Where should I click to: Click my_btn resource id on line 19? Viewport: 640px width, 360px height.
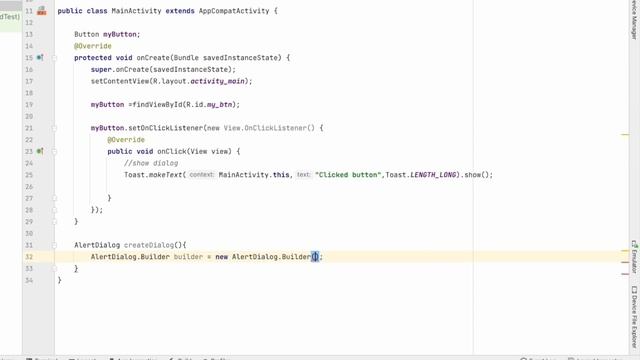point(220,105)
